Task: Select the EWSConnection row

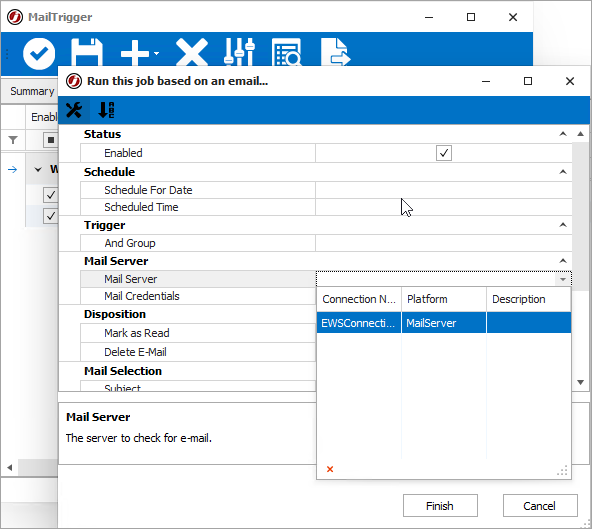Action: 444,323
